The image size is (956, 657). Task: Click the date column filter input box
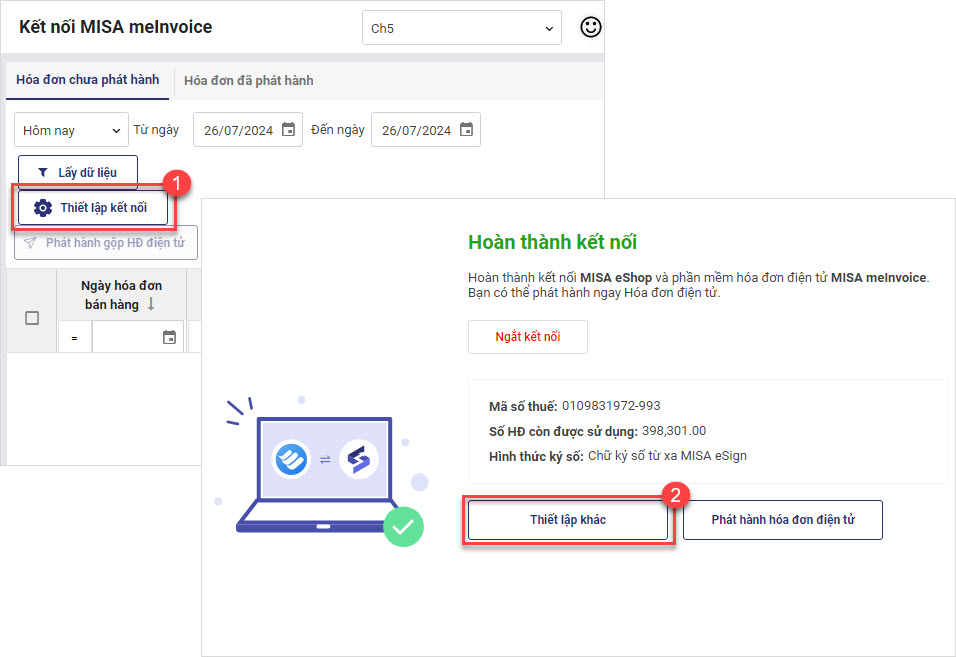click(x=138, y=337)
